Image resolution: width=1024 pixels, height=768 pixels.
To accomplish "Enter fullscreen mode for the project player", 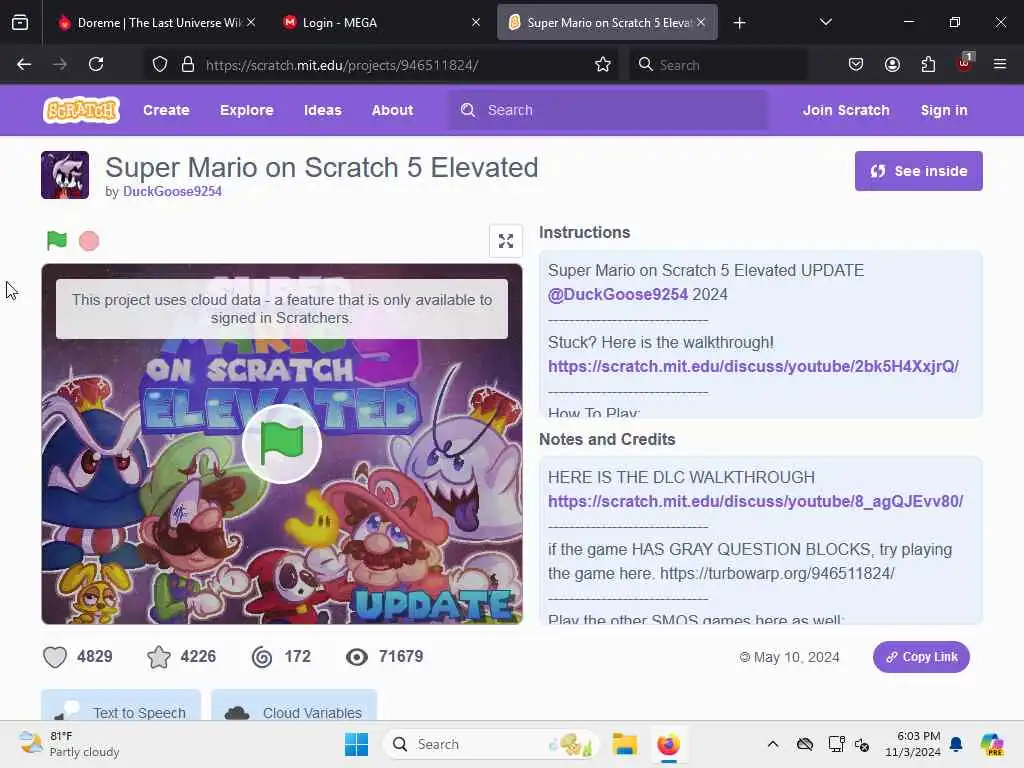I will pos(505,241).
